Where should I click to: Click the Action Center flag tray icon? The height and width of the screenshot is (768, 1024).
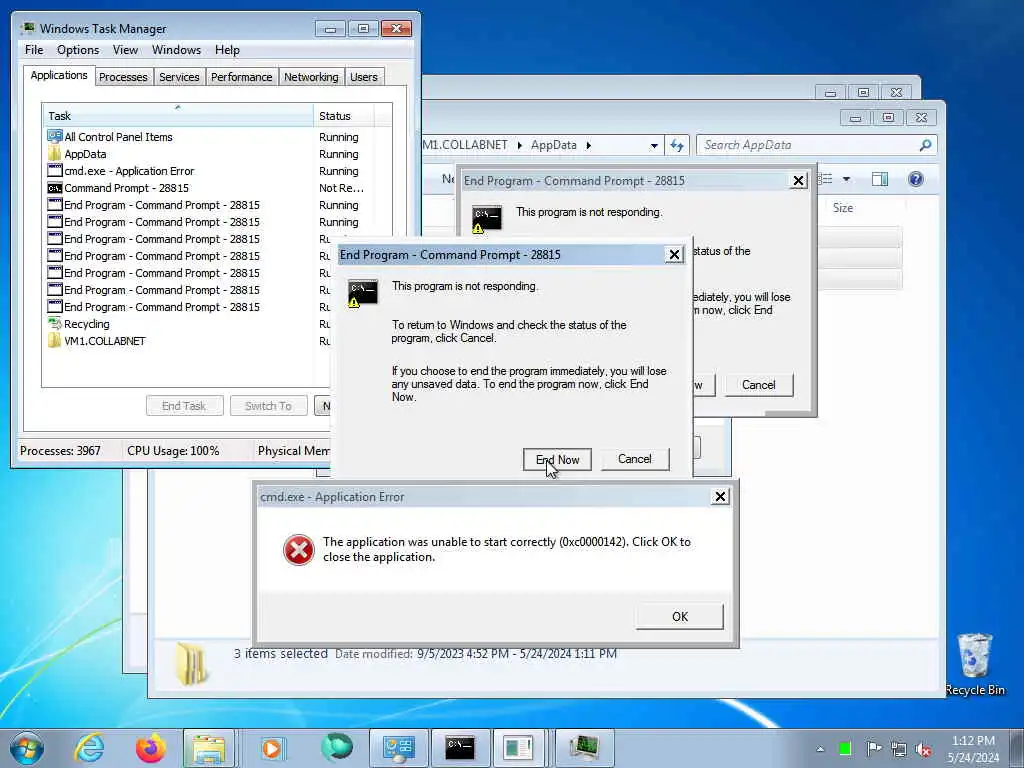click(x=873, y=748)
